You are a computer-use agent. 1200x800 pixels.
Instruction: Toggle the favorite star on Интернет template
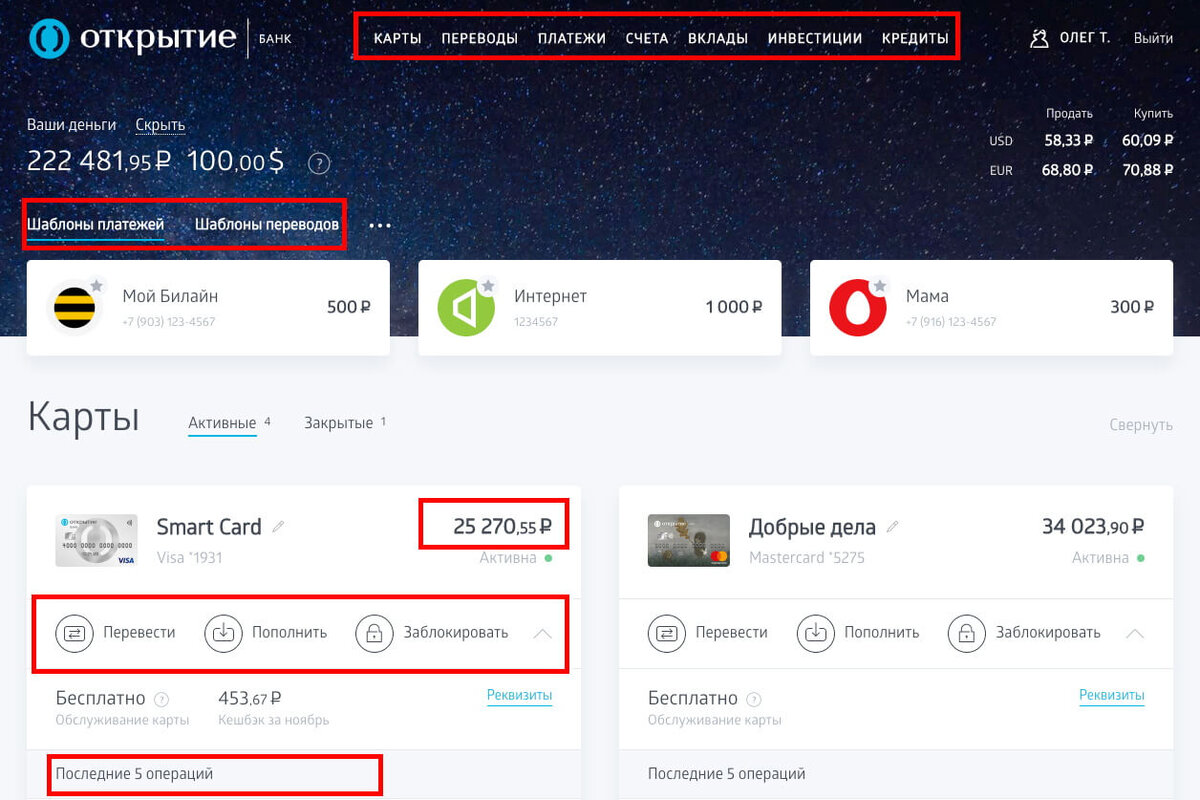click(x=489, y=283)
